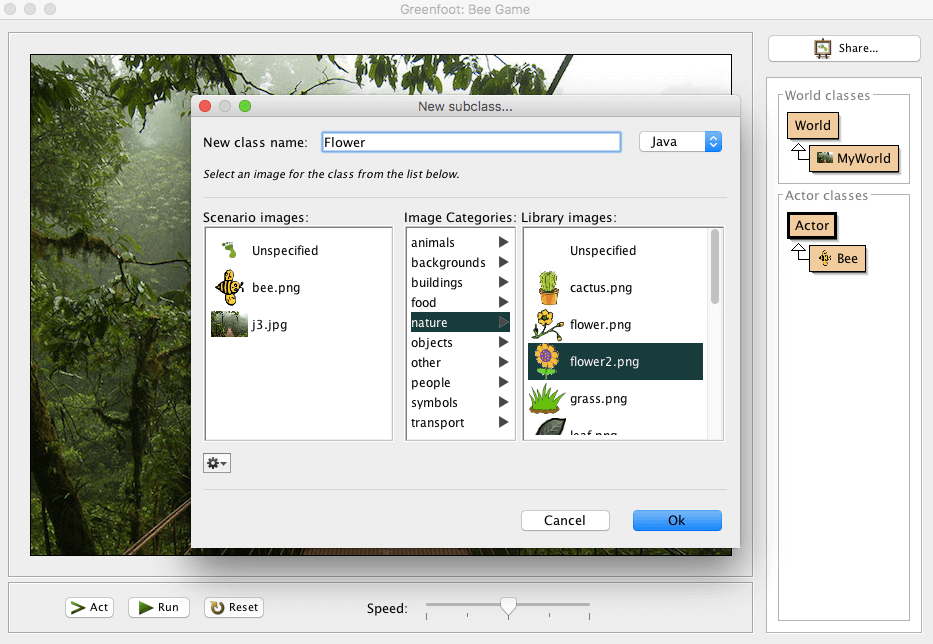This screenshot has width=933, height=644.
Task: Adjust the Speed slider handle
Action: 506,607
